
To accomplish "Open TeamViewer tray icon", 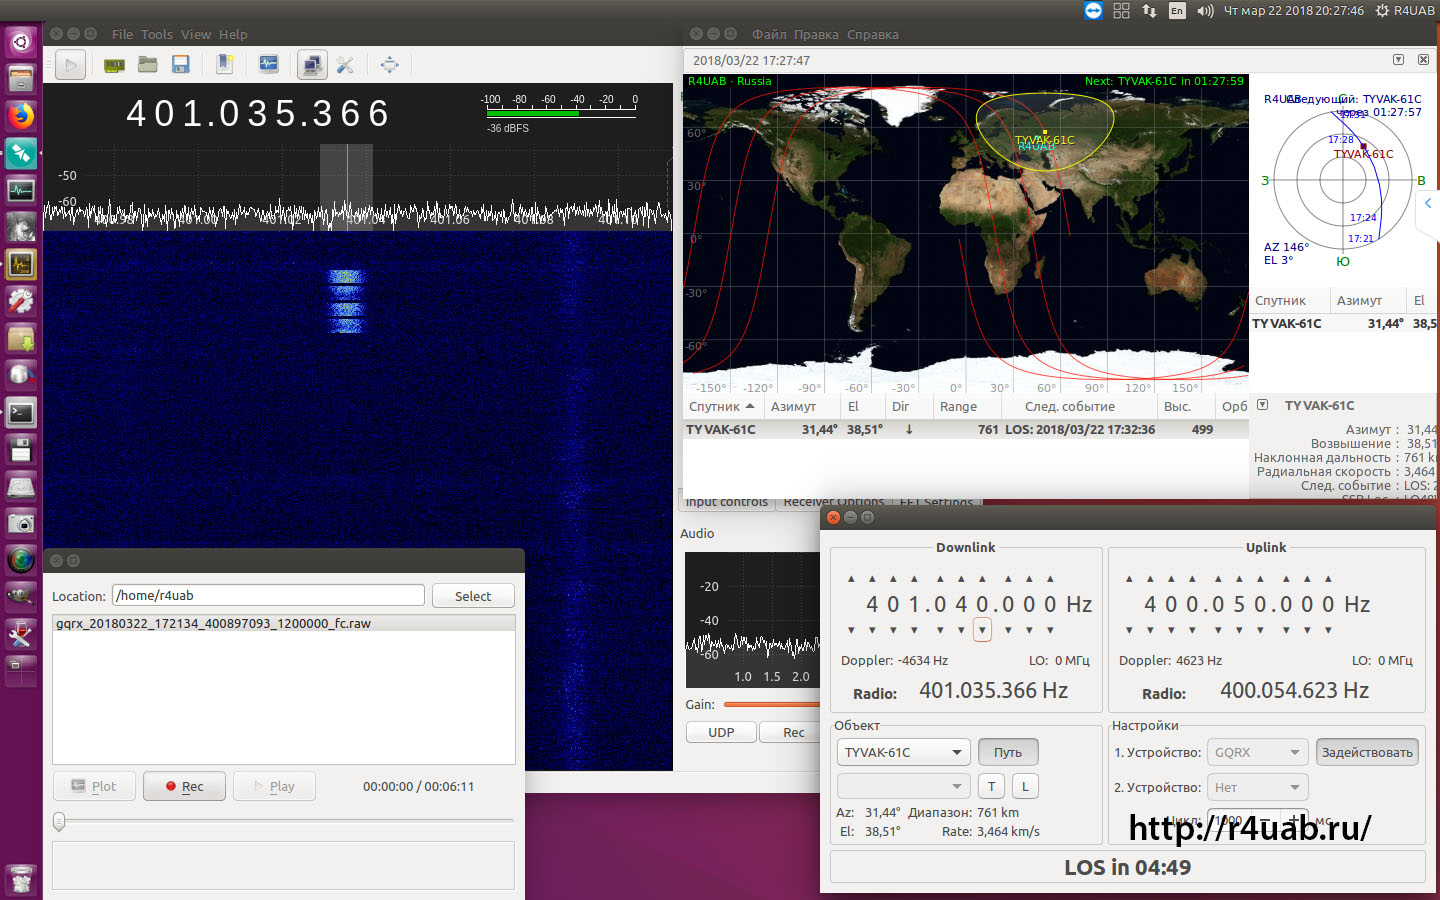I will point(1093,10).
